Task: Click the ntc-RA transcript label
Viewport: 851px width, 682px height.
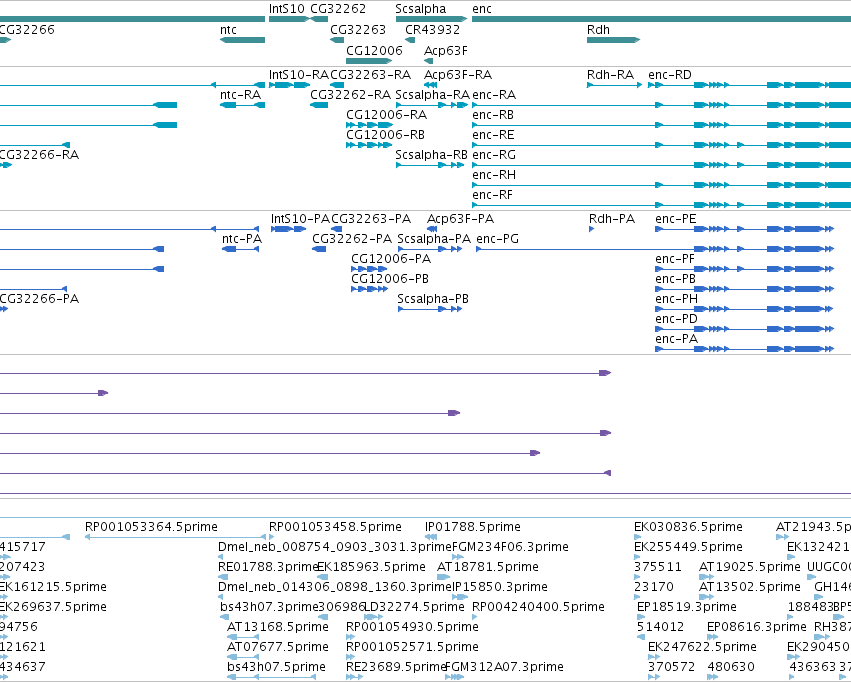Action: click(x=240, y=94)
